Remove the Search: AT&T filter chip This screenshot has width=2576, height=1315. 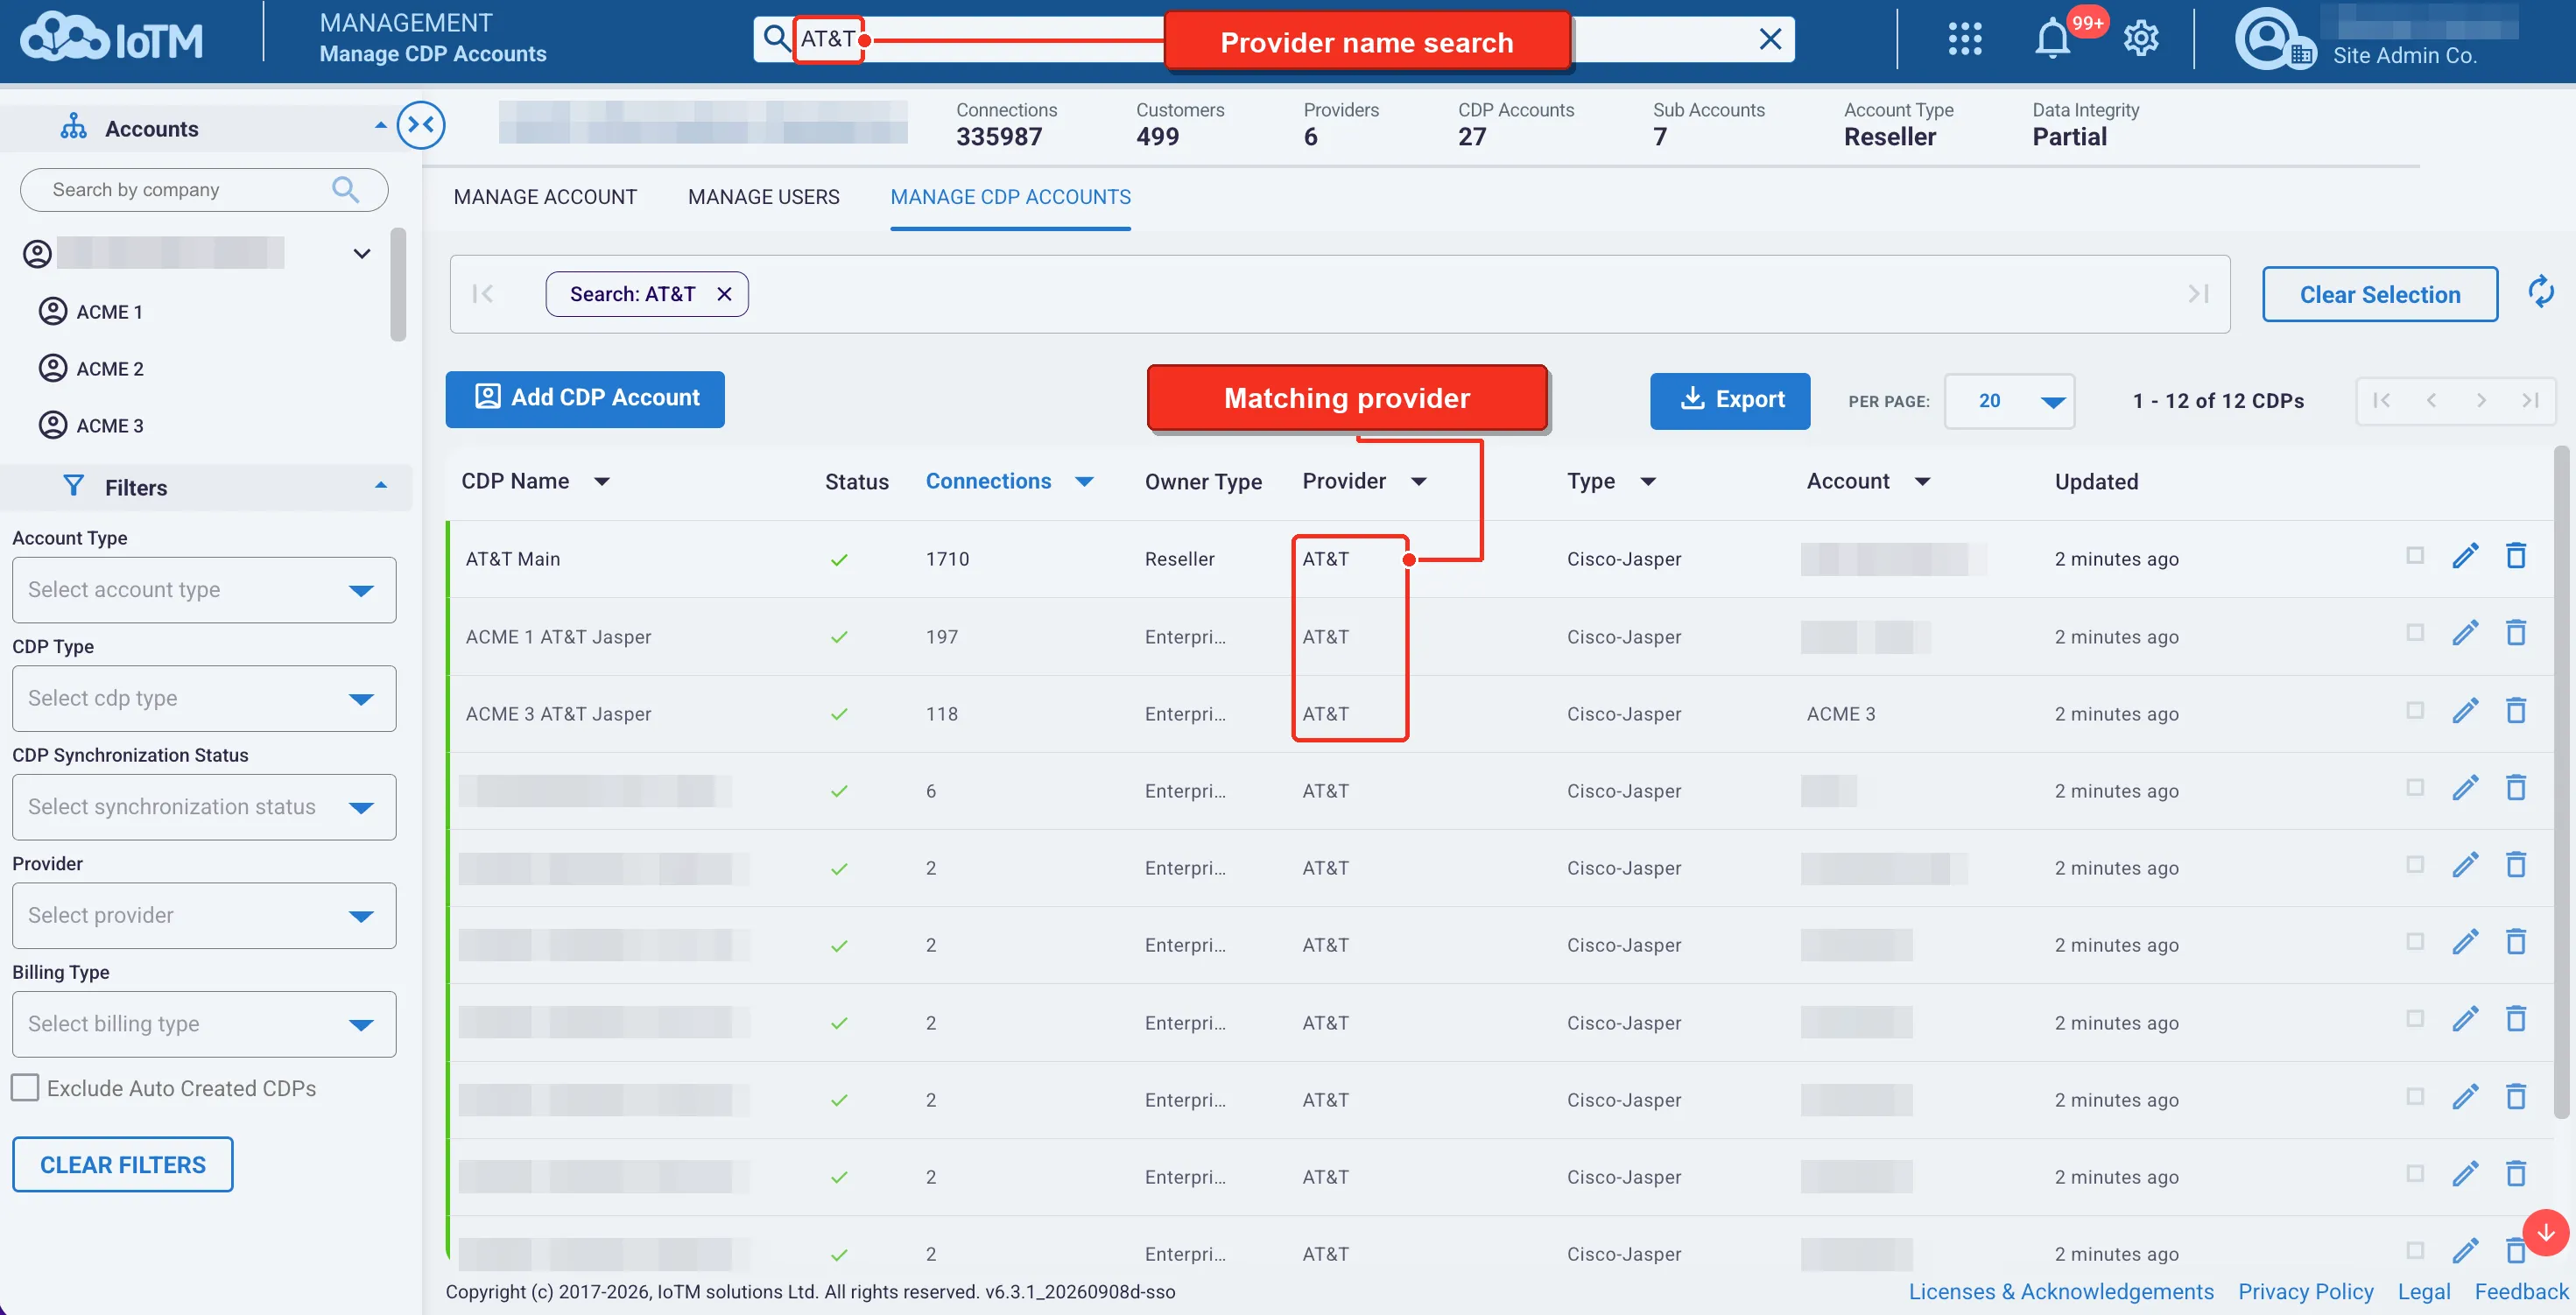click(x=725, y=294)
